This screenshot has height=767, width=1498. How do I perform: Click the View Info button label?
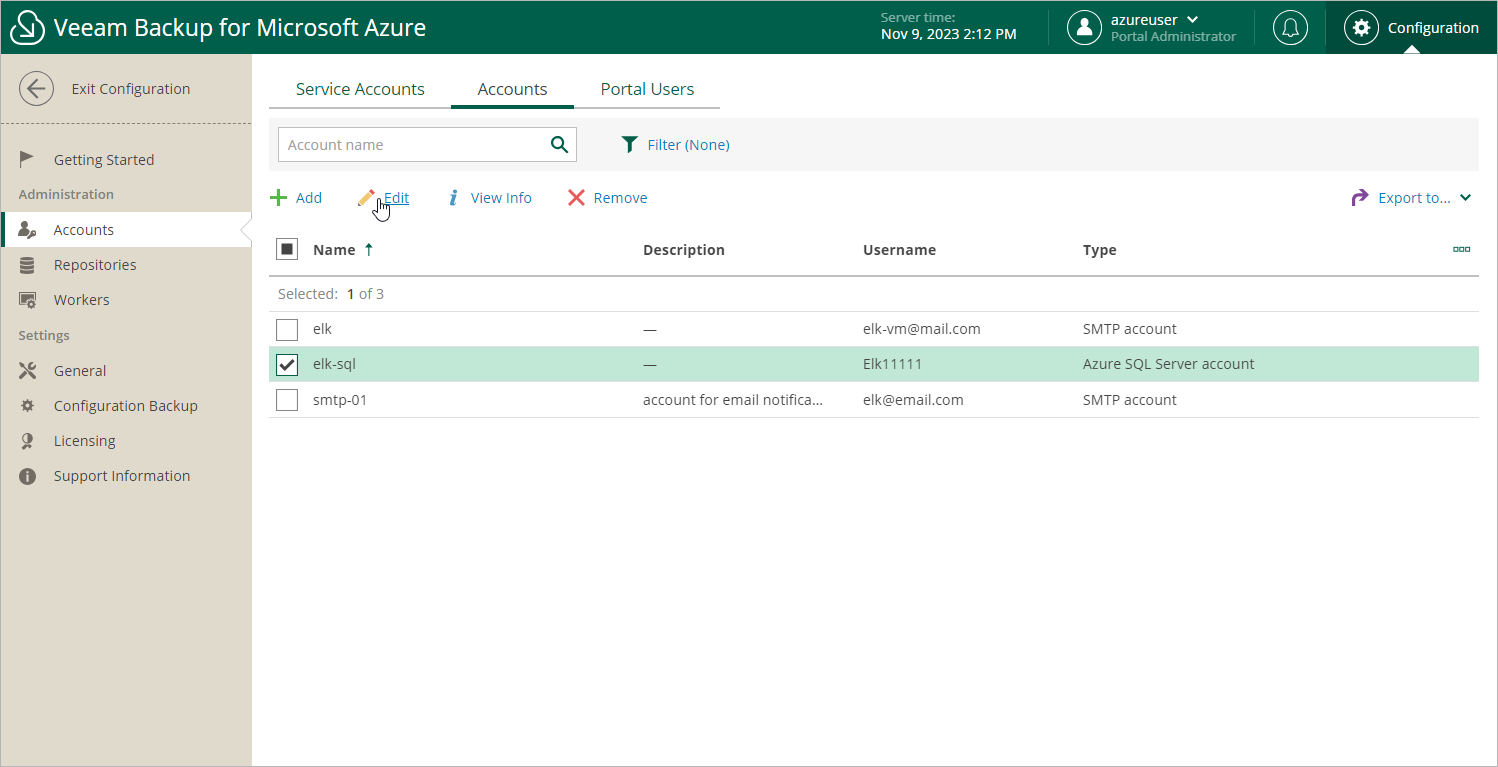(x=501, y=198)
